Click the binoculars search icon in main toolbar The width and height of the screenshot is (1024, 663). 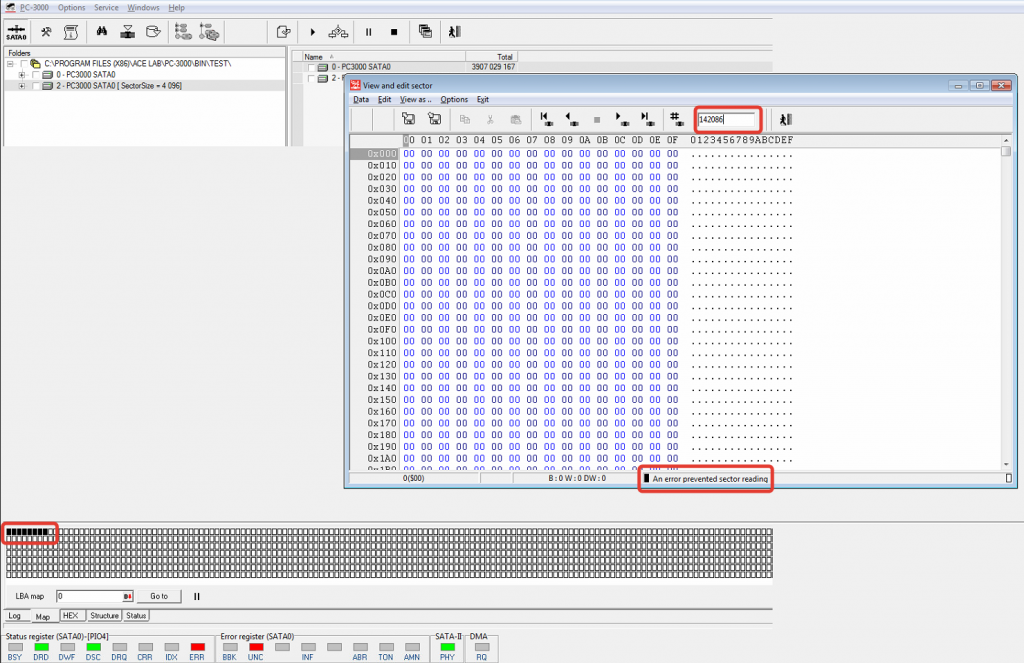[101, 32]
